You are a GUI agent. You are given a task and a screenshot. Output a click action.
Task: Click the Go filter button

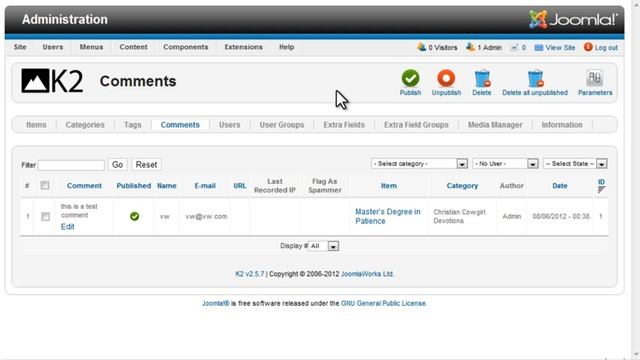(118, 164)
